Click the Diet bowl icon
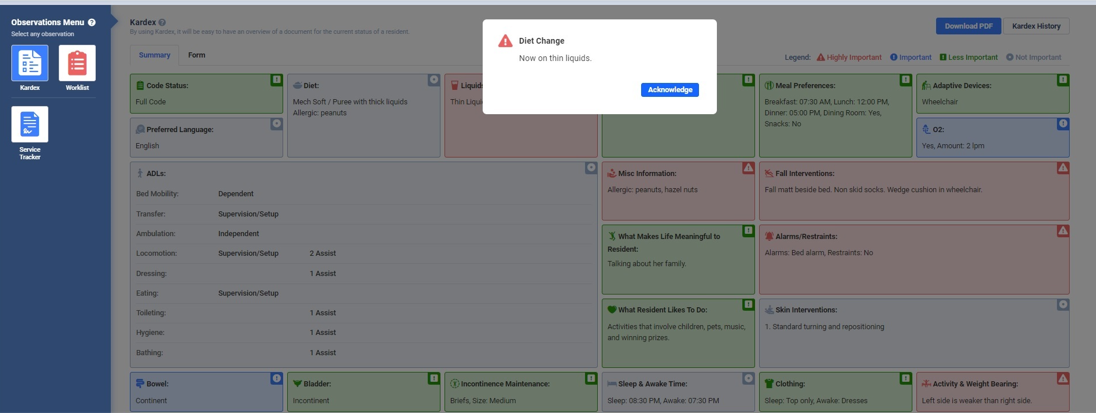 tap(297, 85)
